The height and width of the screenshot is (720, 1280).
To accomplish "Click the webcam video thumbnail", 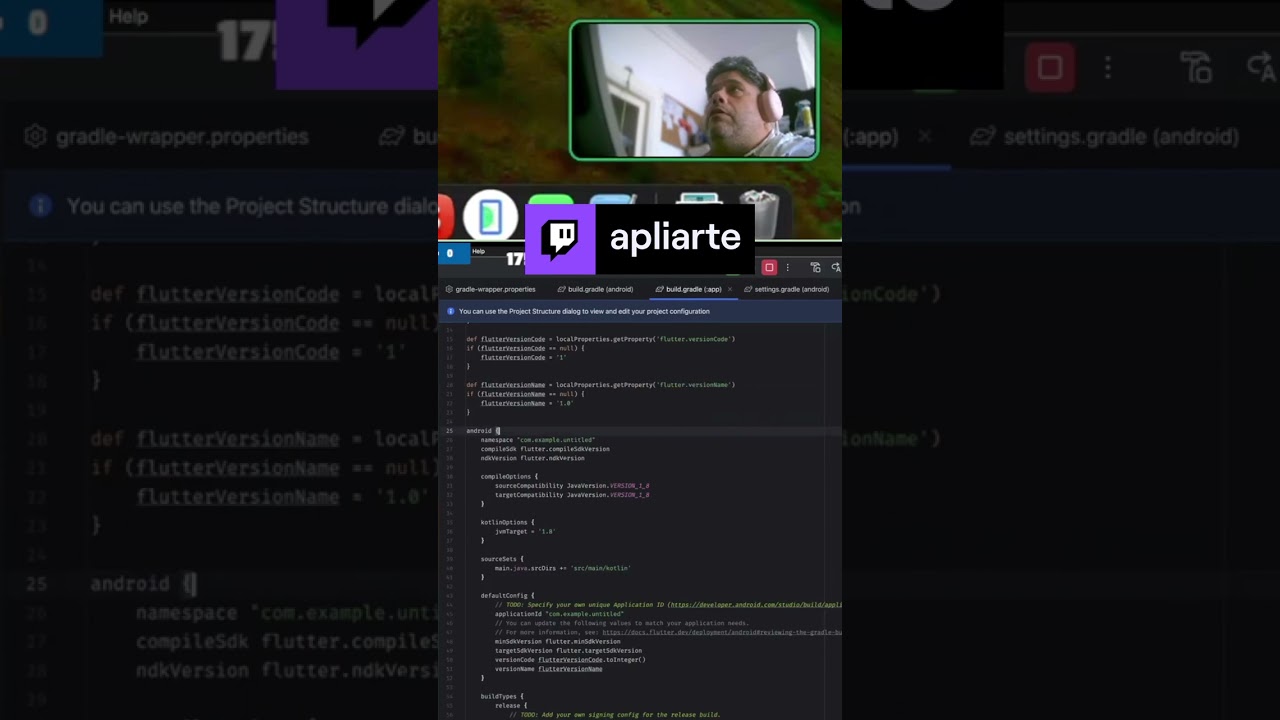I will tap(694, 91).
